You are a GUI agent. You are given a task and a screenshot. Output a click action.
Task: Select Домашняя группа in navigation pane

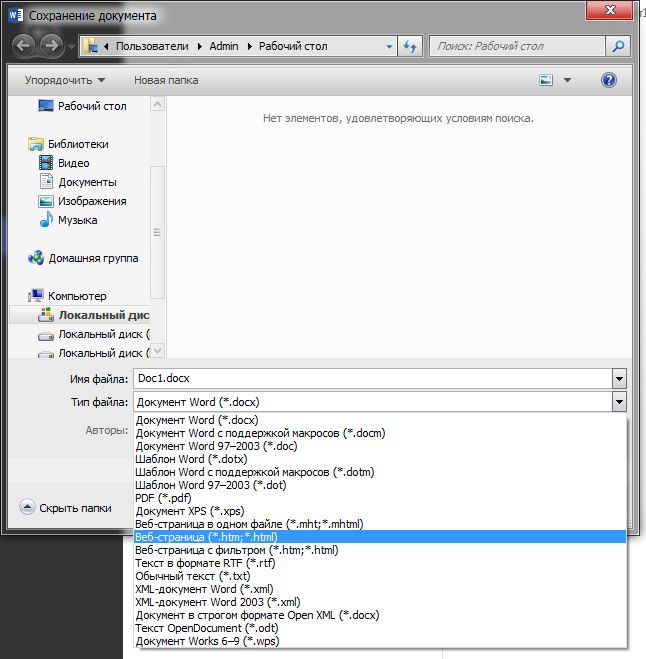tap(93, 258)
